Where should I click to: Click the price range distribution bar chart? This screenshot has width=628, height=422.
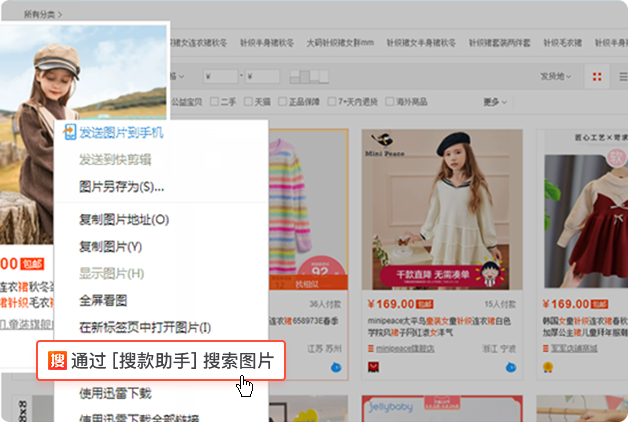pos(309,76)
